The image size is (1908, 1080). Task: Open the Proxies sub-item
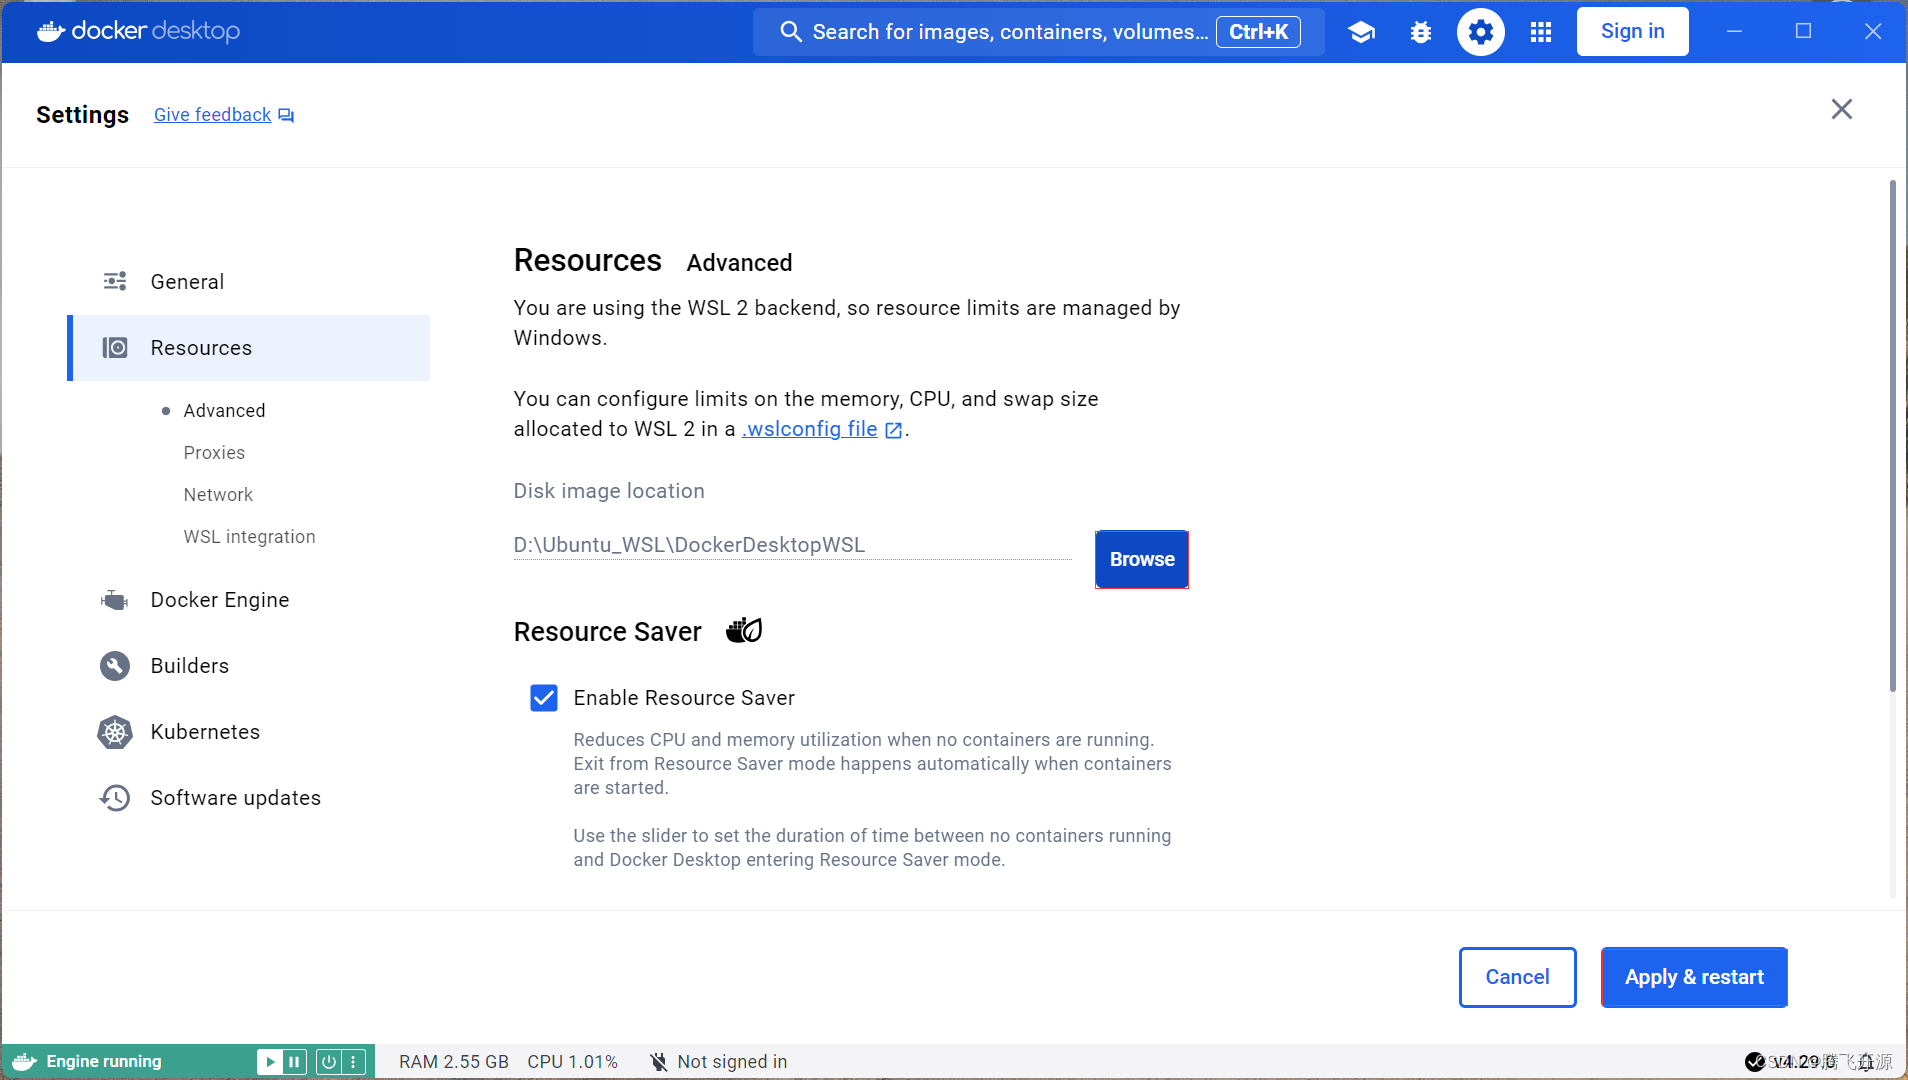click(x=214, y=453)
